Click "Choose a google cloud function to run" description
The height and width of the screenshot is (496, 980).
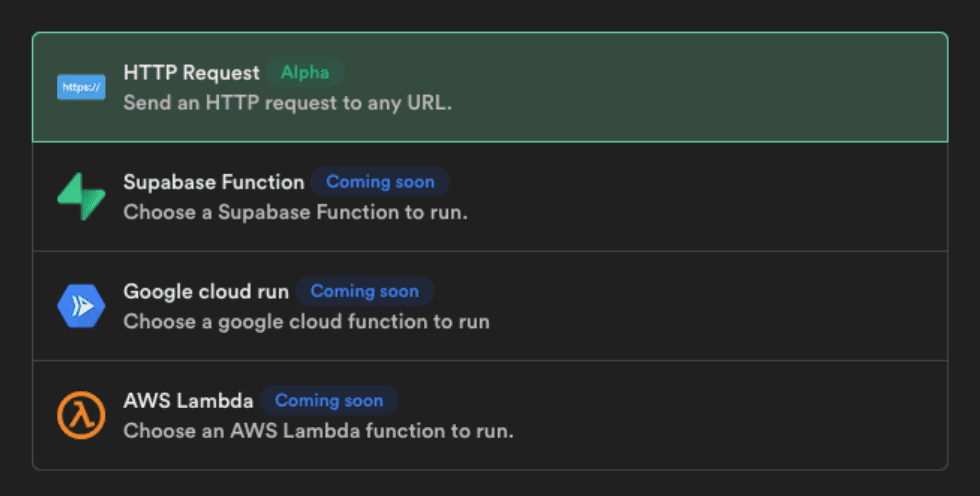coord(306,322)
